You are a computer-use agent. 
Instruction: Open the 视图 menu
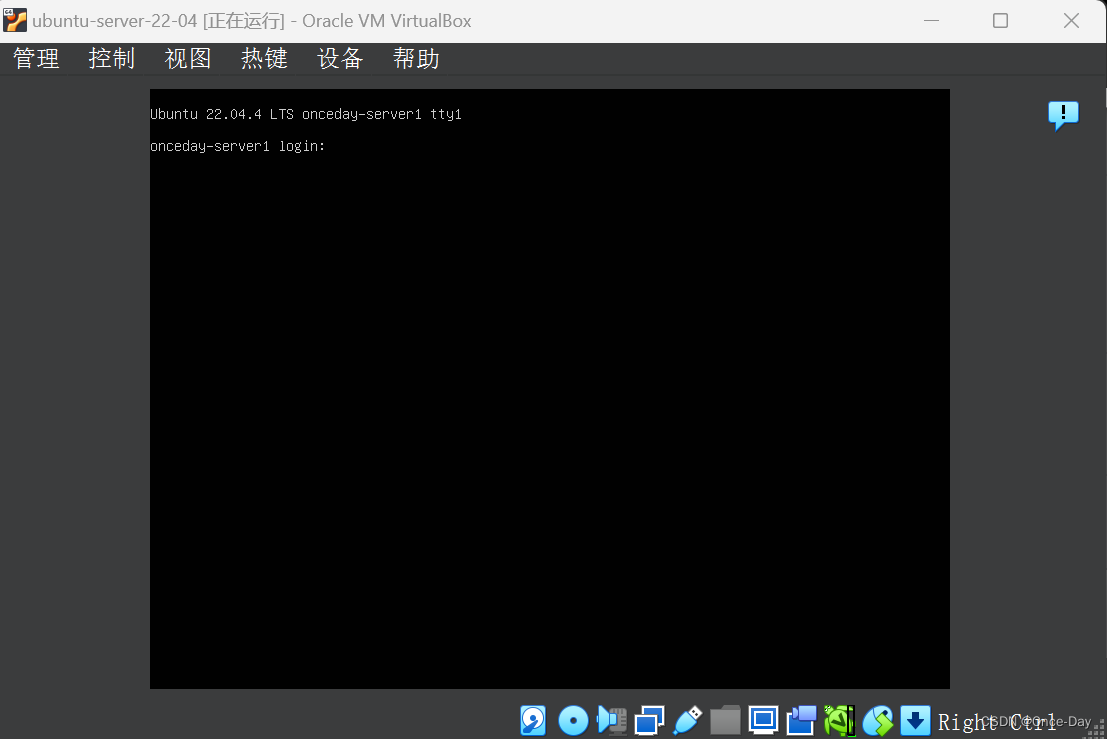pyautogui.click(x=188, y=59)
